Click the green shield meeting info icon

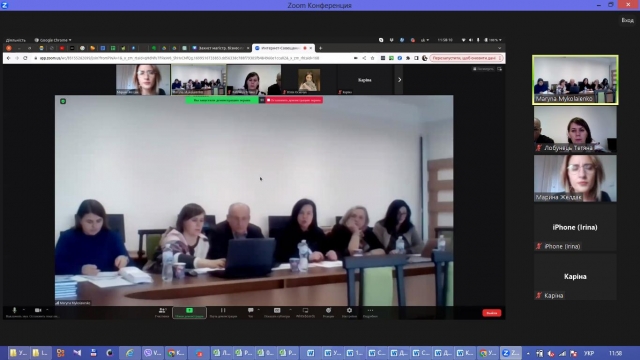point(63,101)
